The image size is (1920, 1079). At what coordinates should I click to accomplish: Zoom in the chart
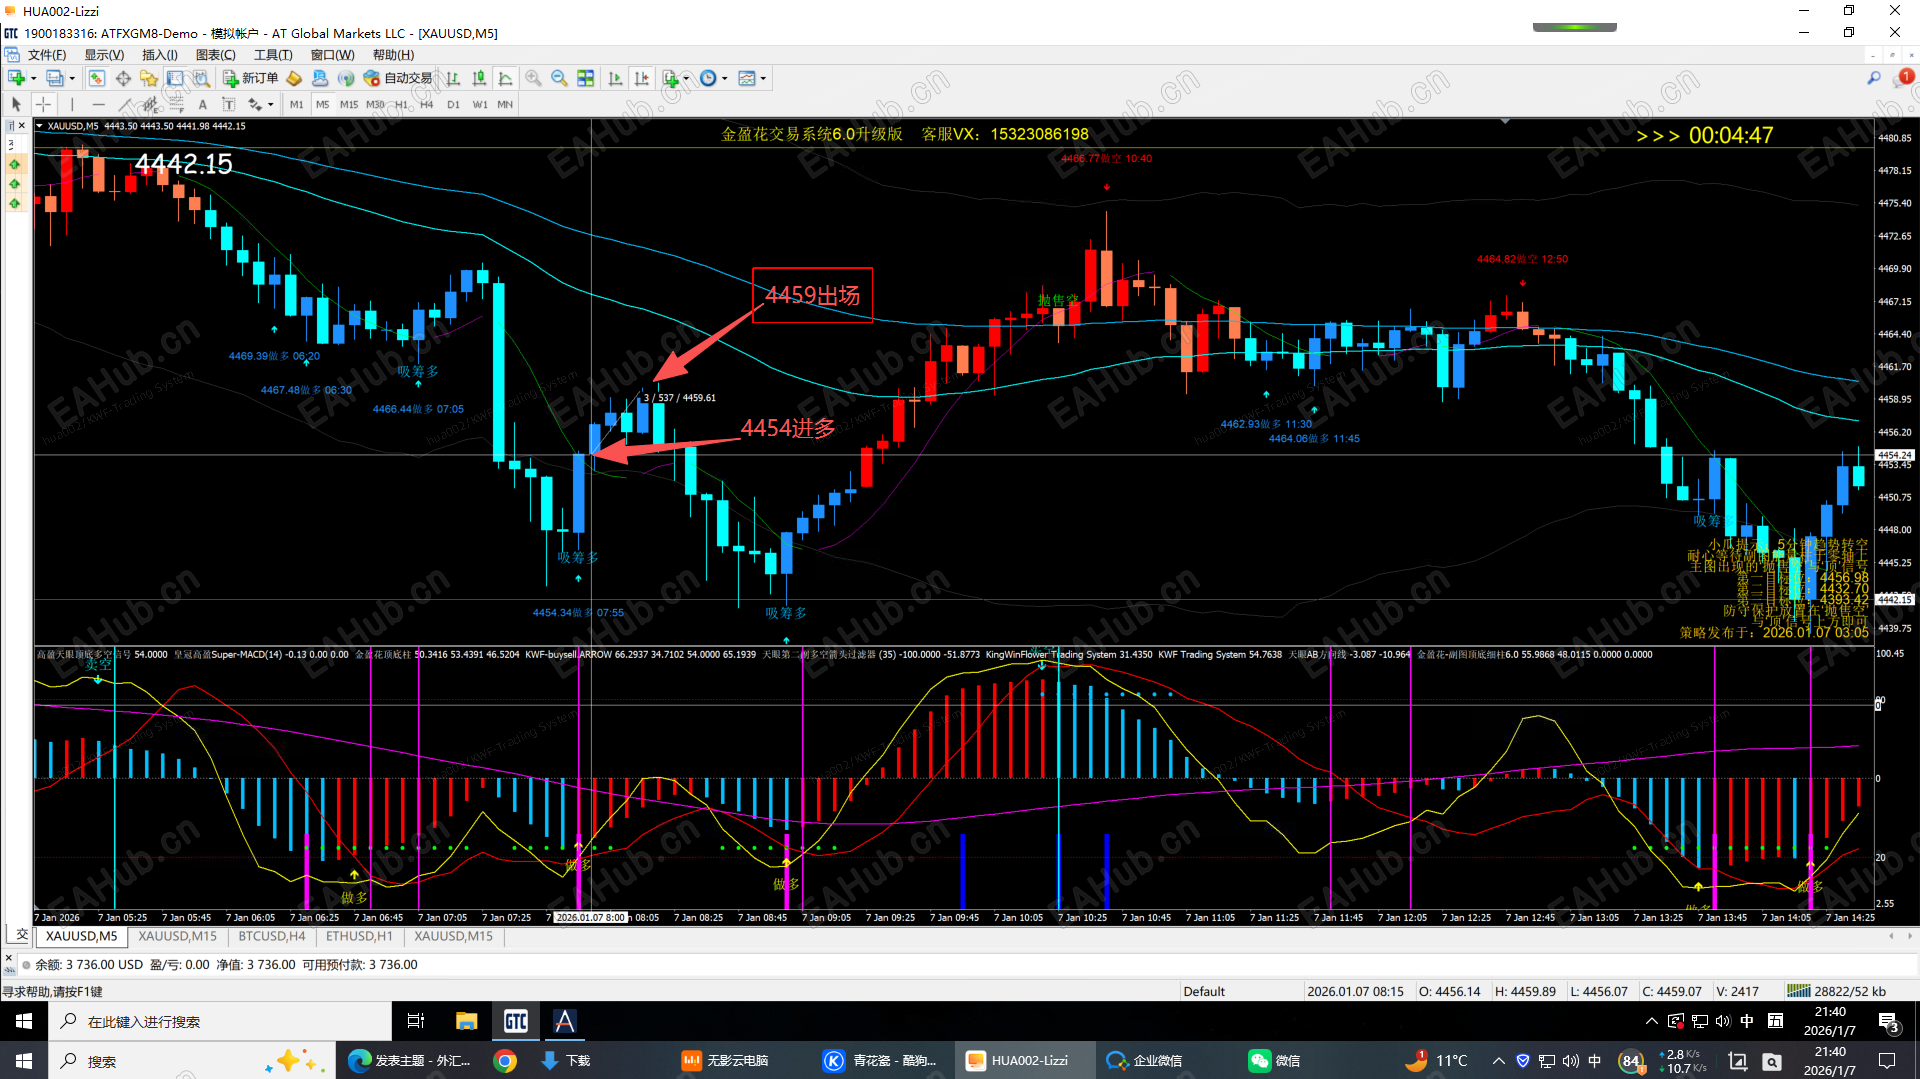coord(533,78)
